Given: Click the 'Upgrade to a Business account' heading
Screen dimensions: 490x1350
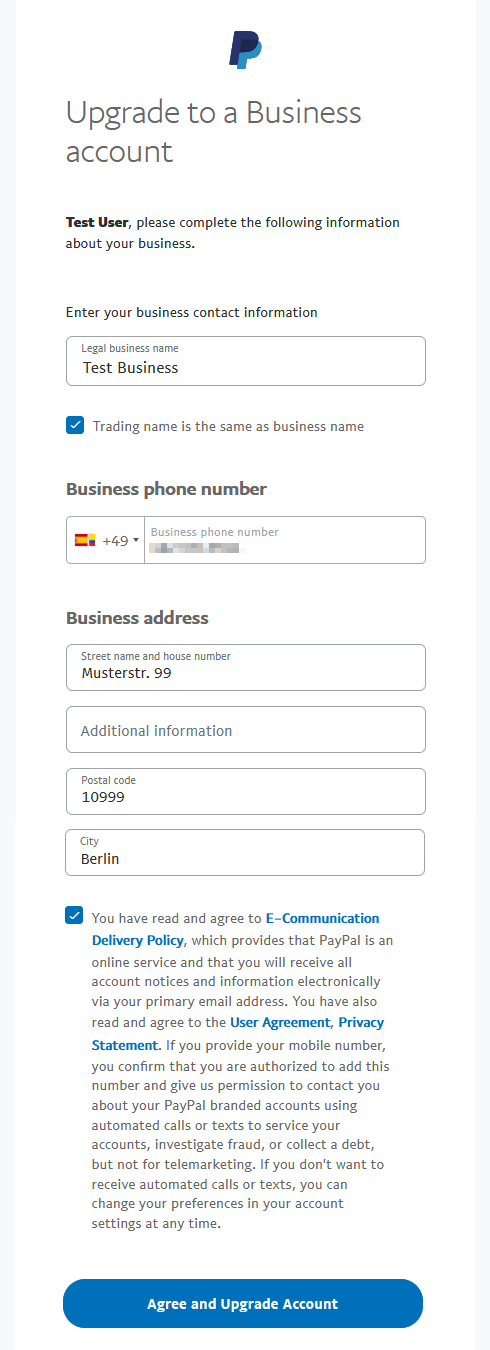Looking at the screenshot, I should coord(214,131).
